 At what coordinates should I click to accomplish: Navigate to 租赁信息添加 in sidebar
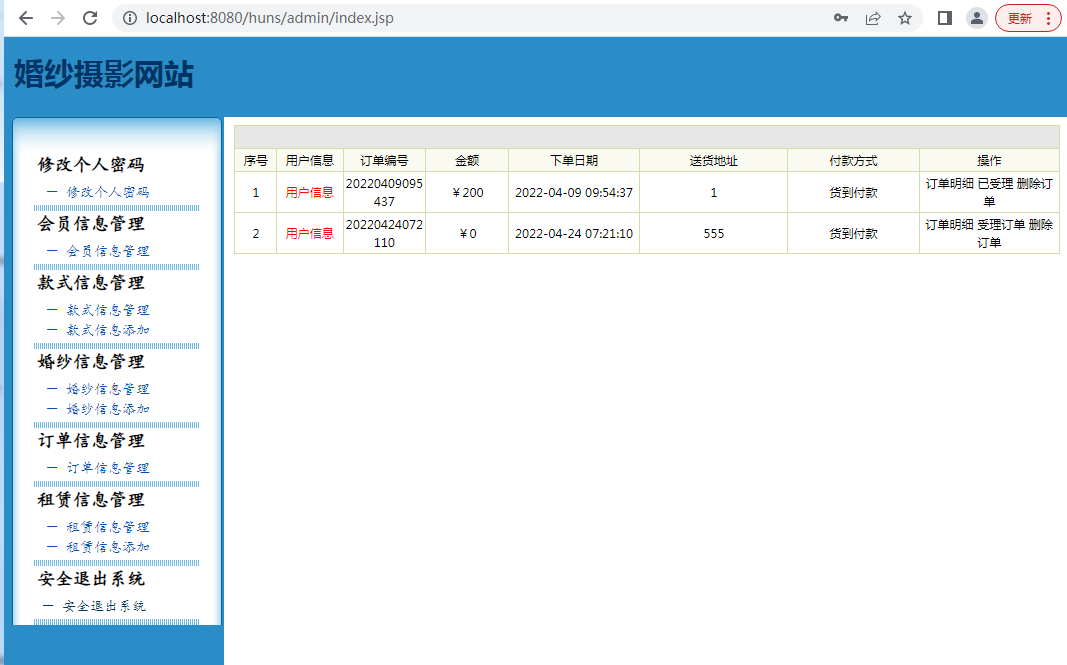click(x=108, y=547)
